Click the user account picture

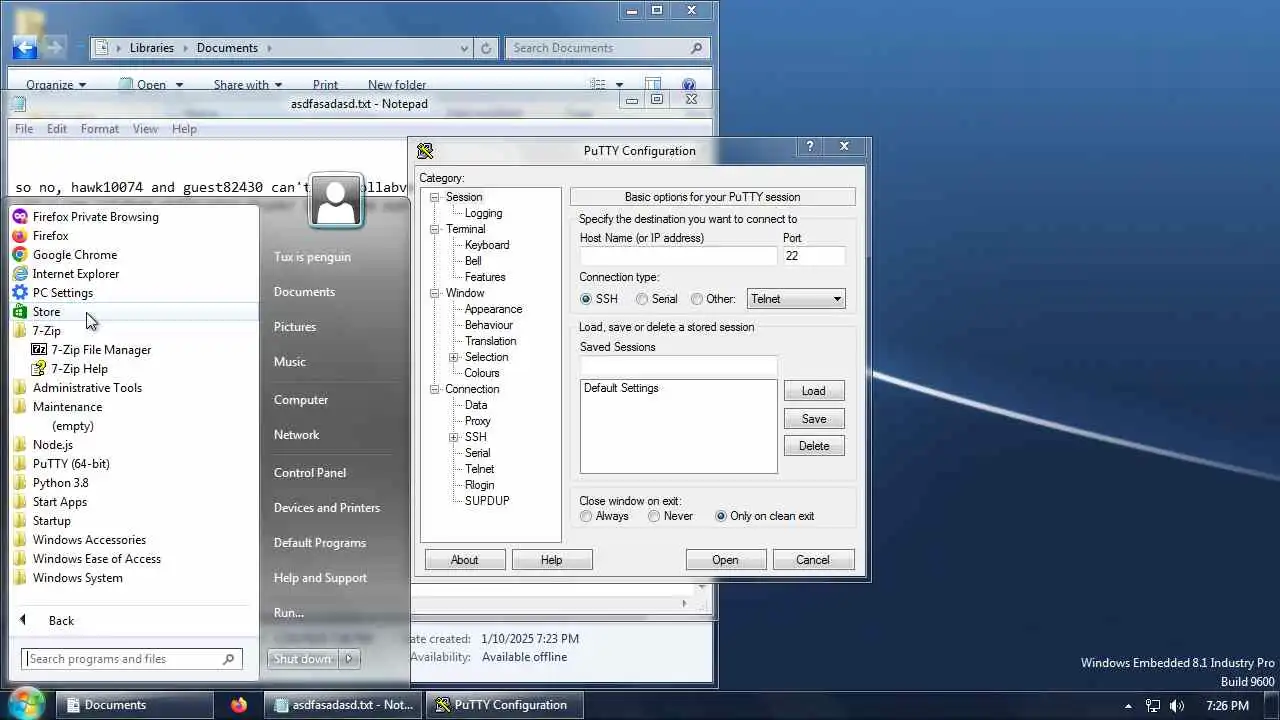coord(336,201)
